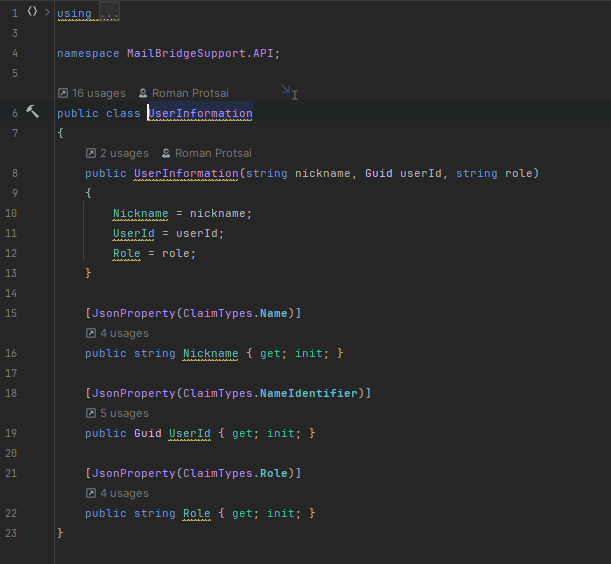Viewport: 611px width, 564px height.
Task: Click the author icon above the constructor
Action: tap(166, 153)
